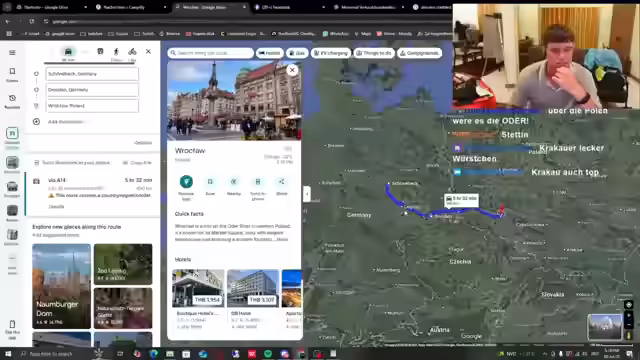Click the red destination pin on map

click(502, 209)
